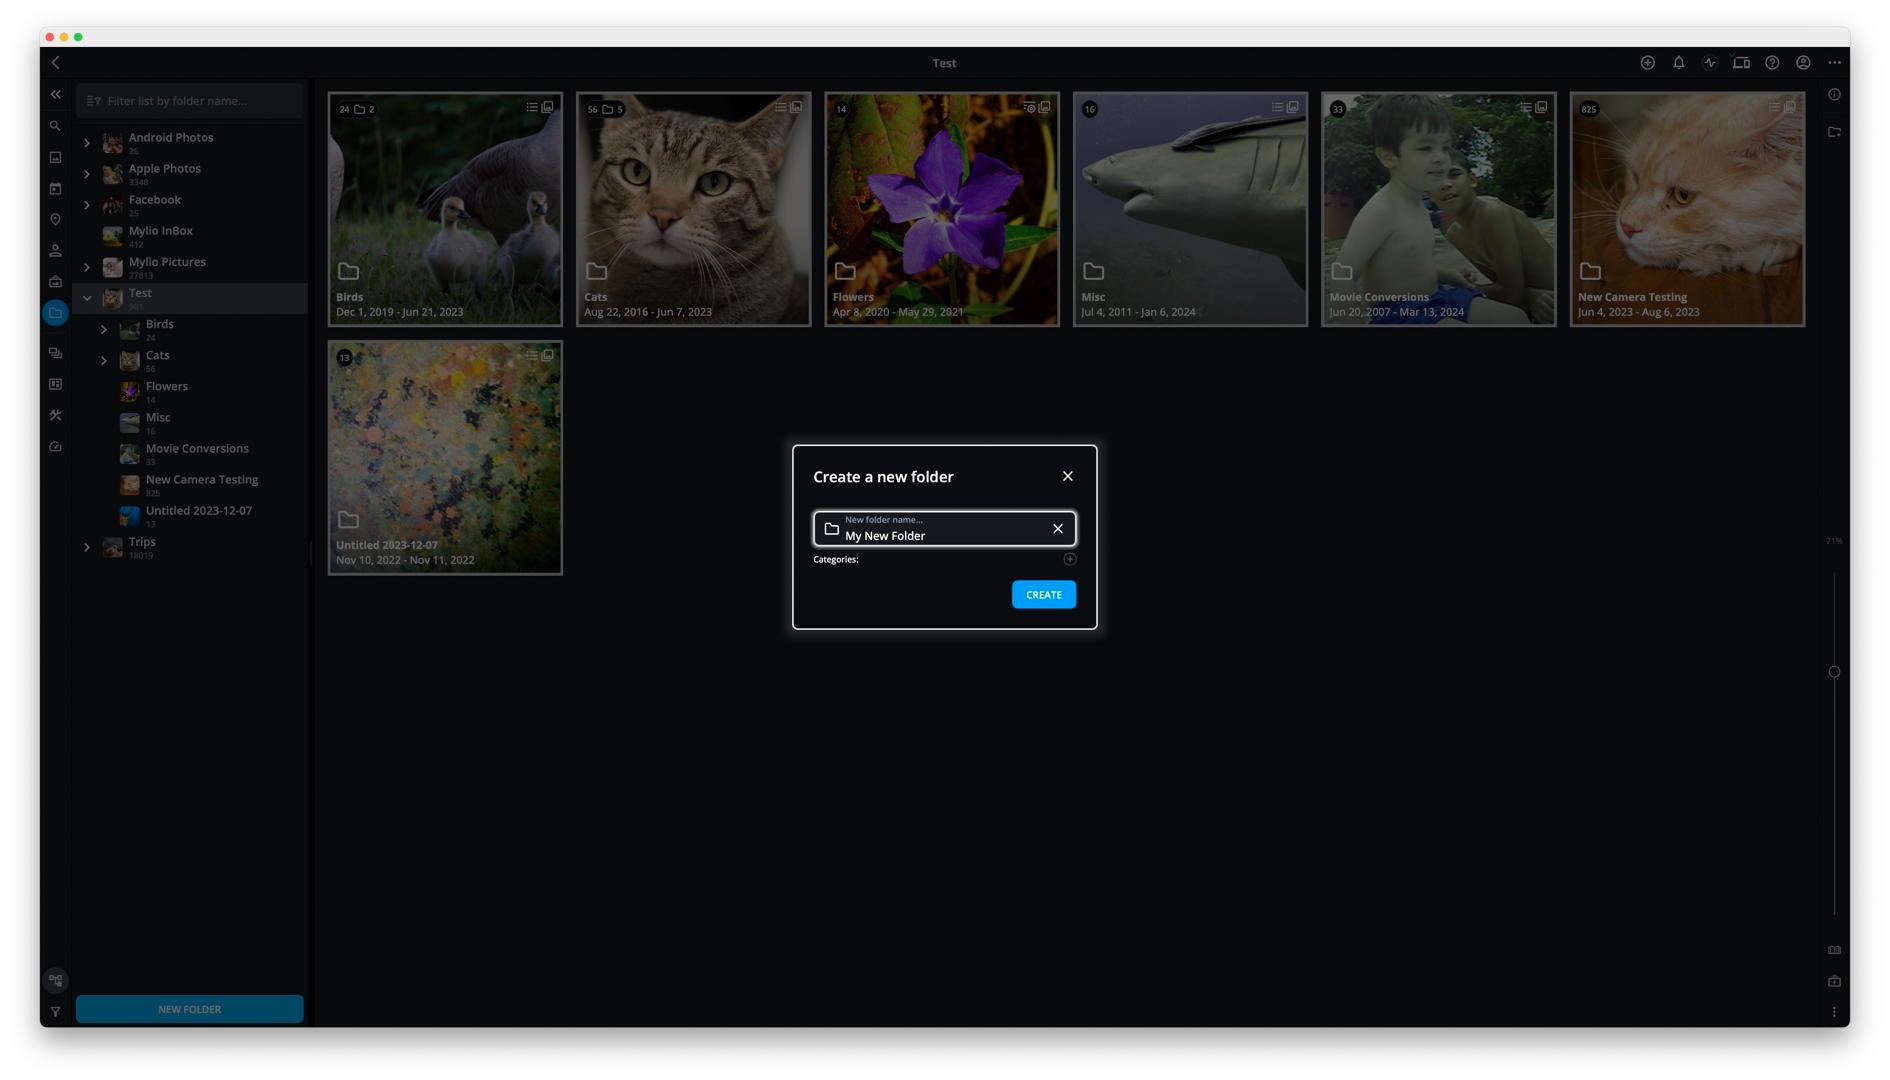The height and width of the screenshot is (1080, 1890).
Task: Add a category with the plus icon
Action: [x=1069, y=559]
